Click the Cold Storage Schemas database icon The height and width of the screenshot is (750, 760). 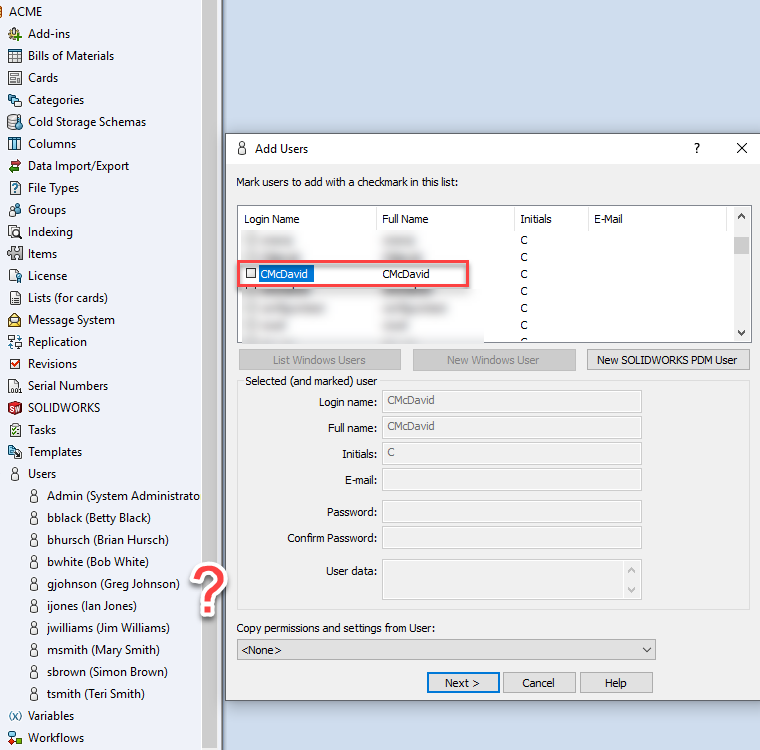tap(15, 122)
